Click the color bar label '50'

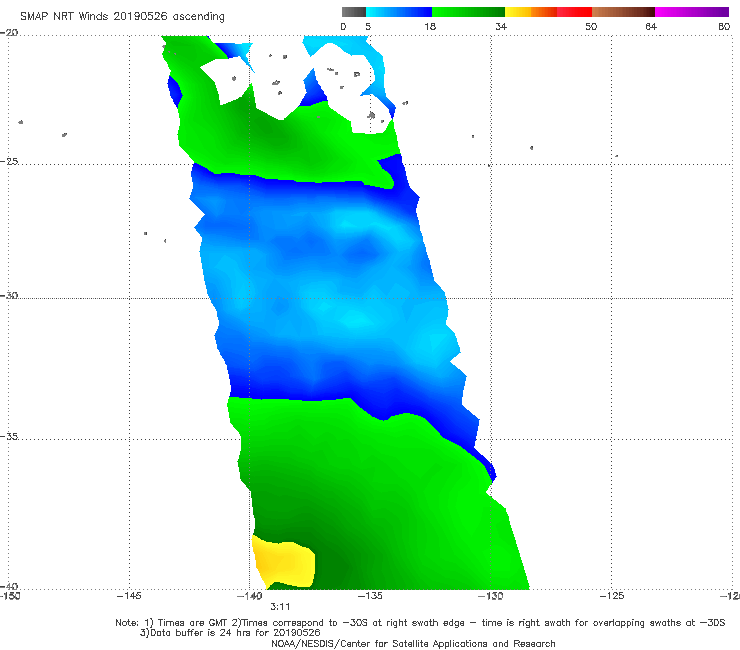(x=591, y=26)
